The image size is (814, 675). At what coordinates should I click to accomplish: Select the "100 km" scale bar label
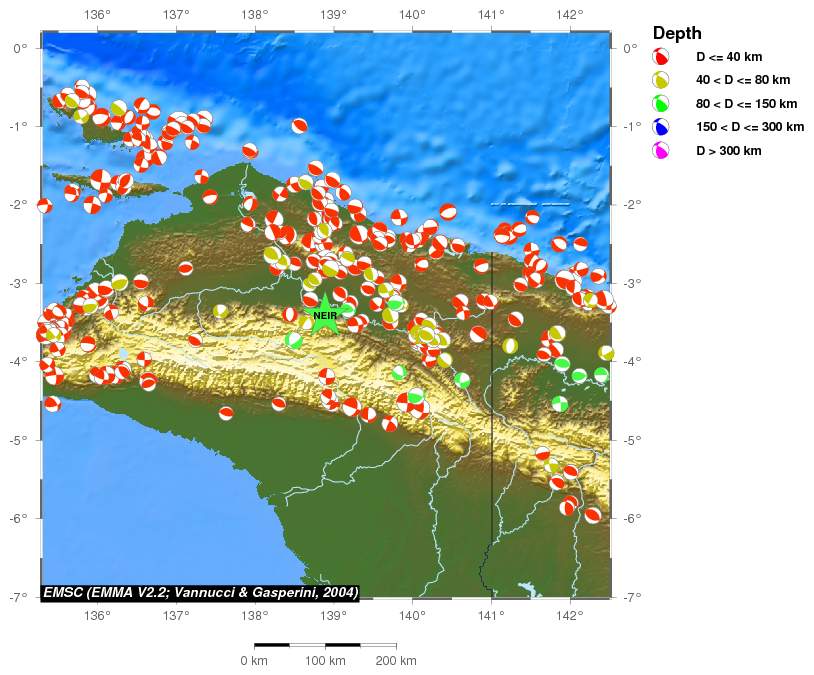coord(325,661)
